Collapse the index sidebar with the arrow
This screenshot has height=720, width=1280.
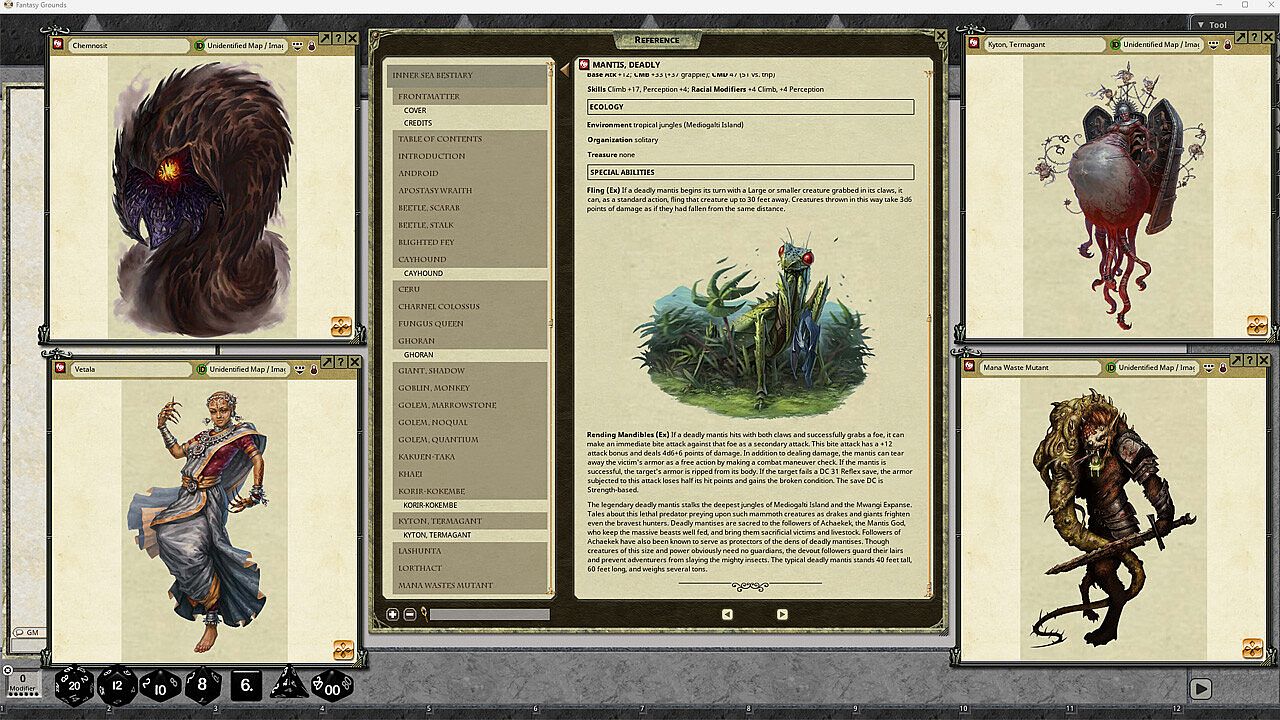pyautogui.click(x=564, y=69)
